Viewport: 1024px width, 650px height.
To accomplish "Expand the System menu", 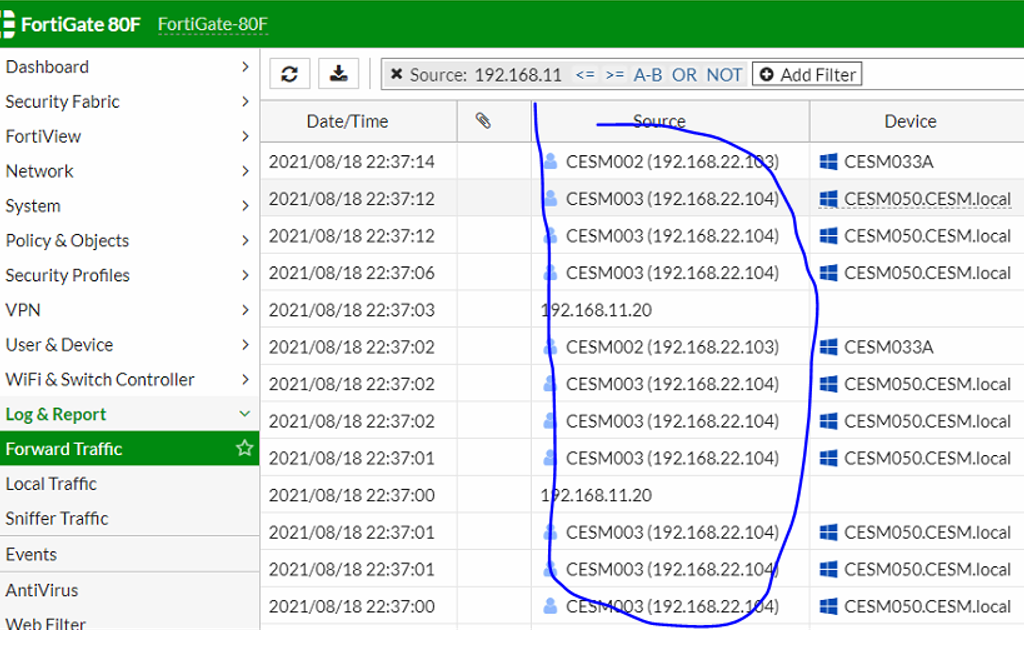I will tap(129, 205).
